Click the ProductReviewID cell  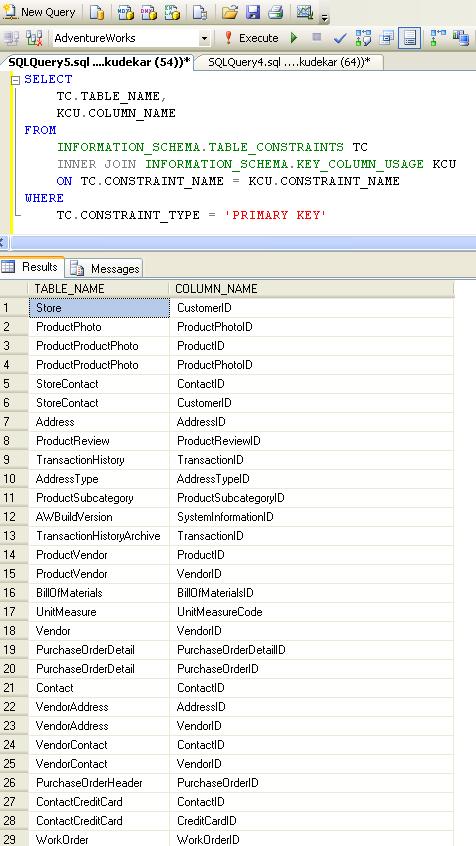[311, 441]
